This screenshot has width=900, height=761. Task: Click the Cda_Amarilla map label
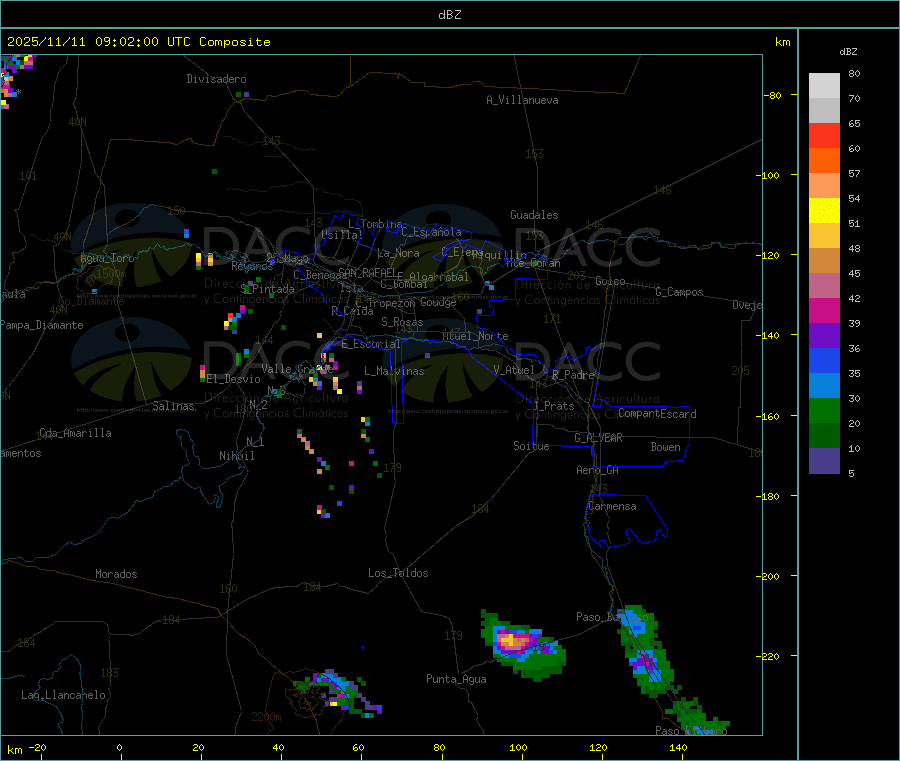pos(75,433)
